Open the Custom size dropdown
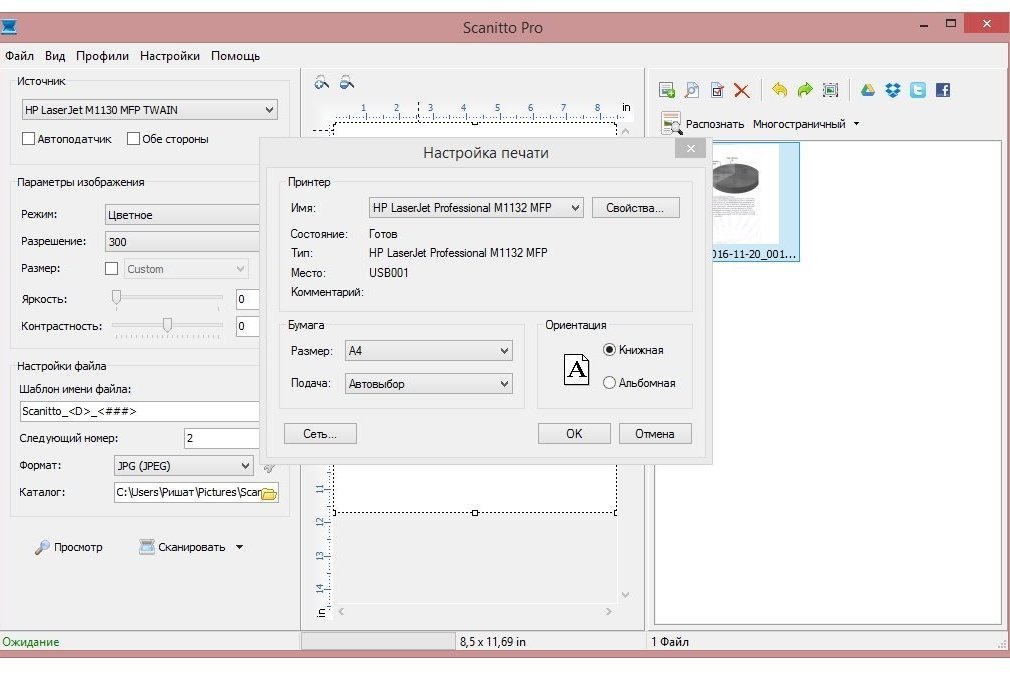 (x=186, y=269)
